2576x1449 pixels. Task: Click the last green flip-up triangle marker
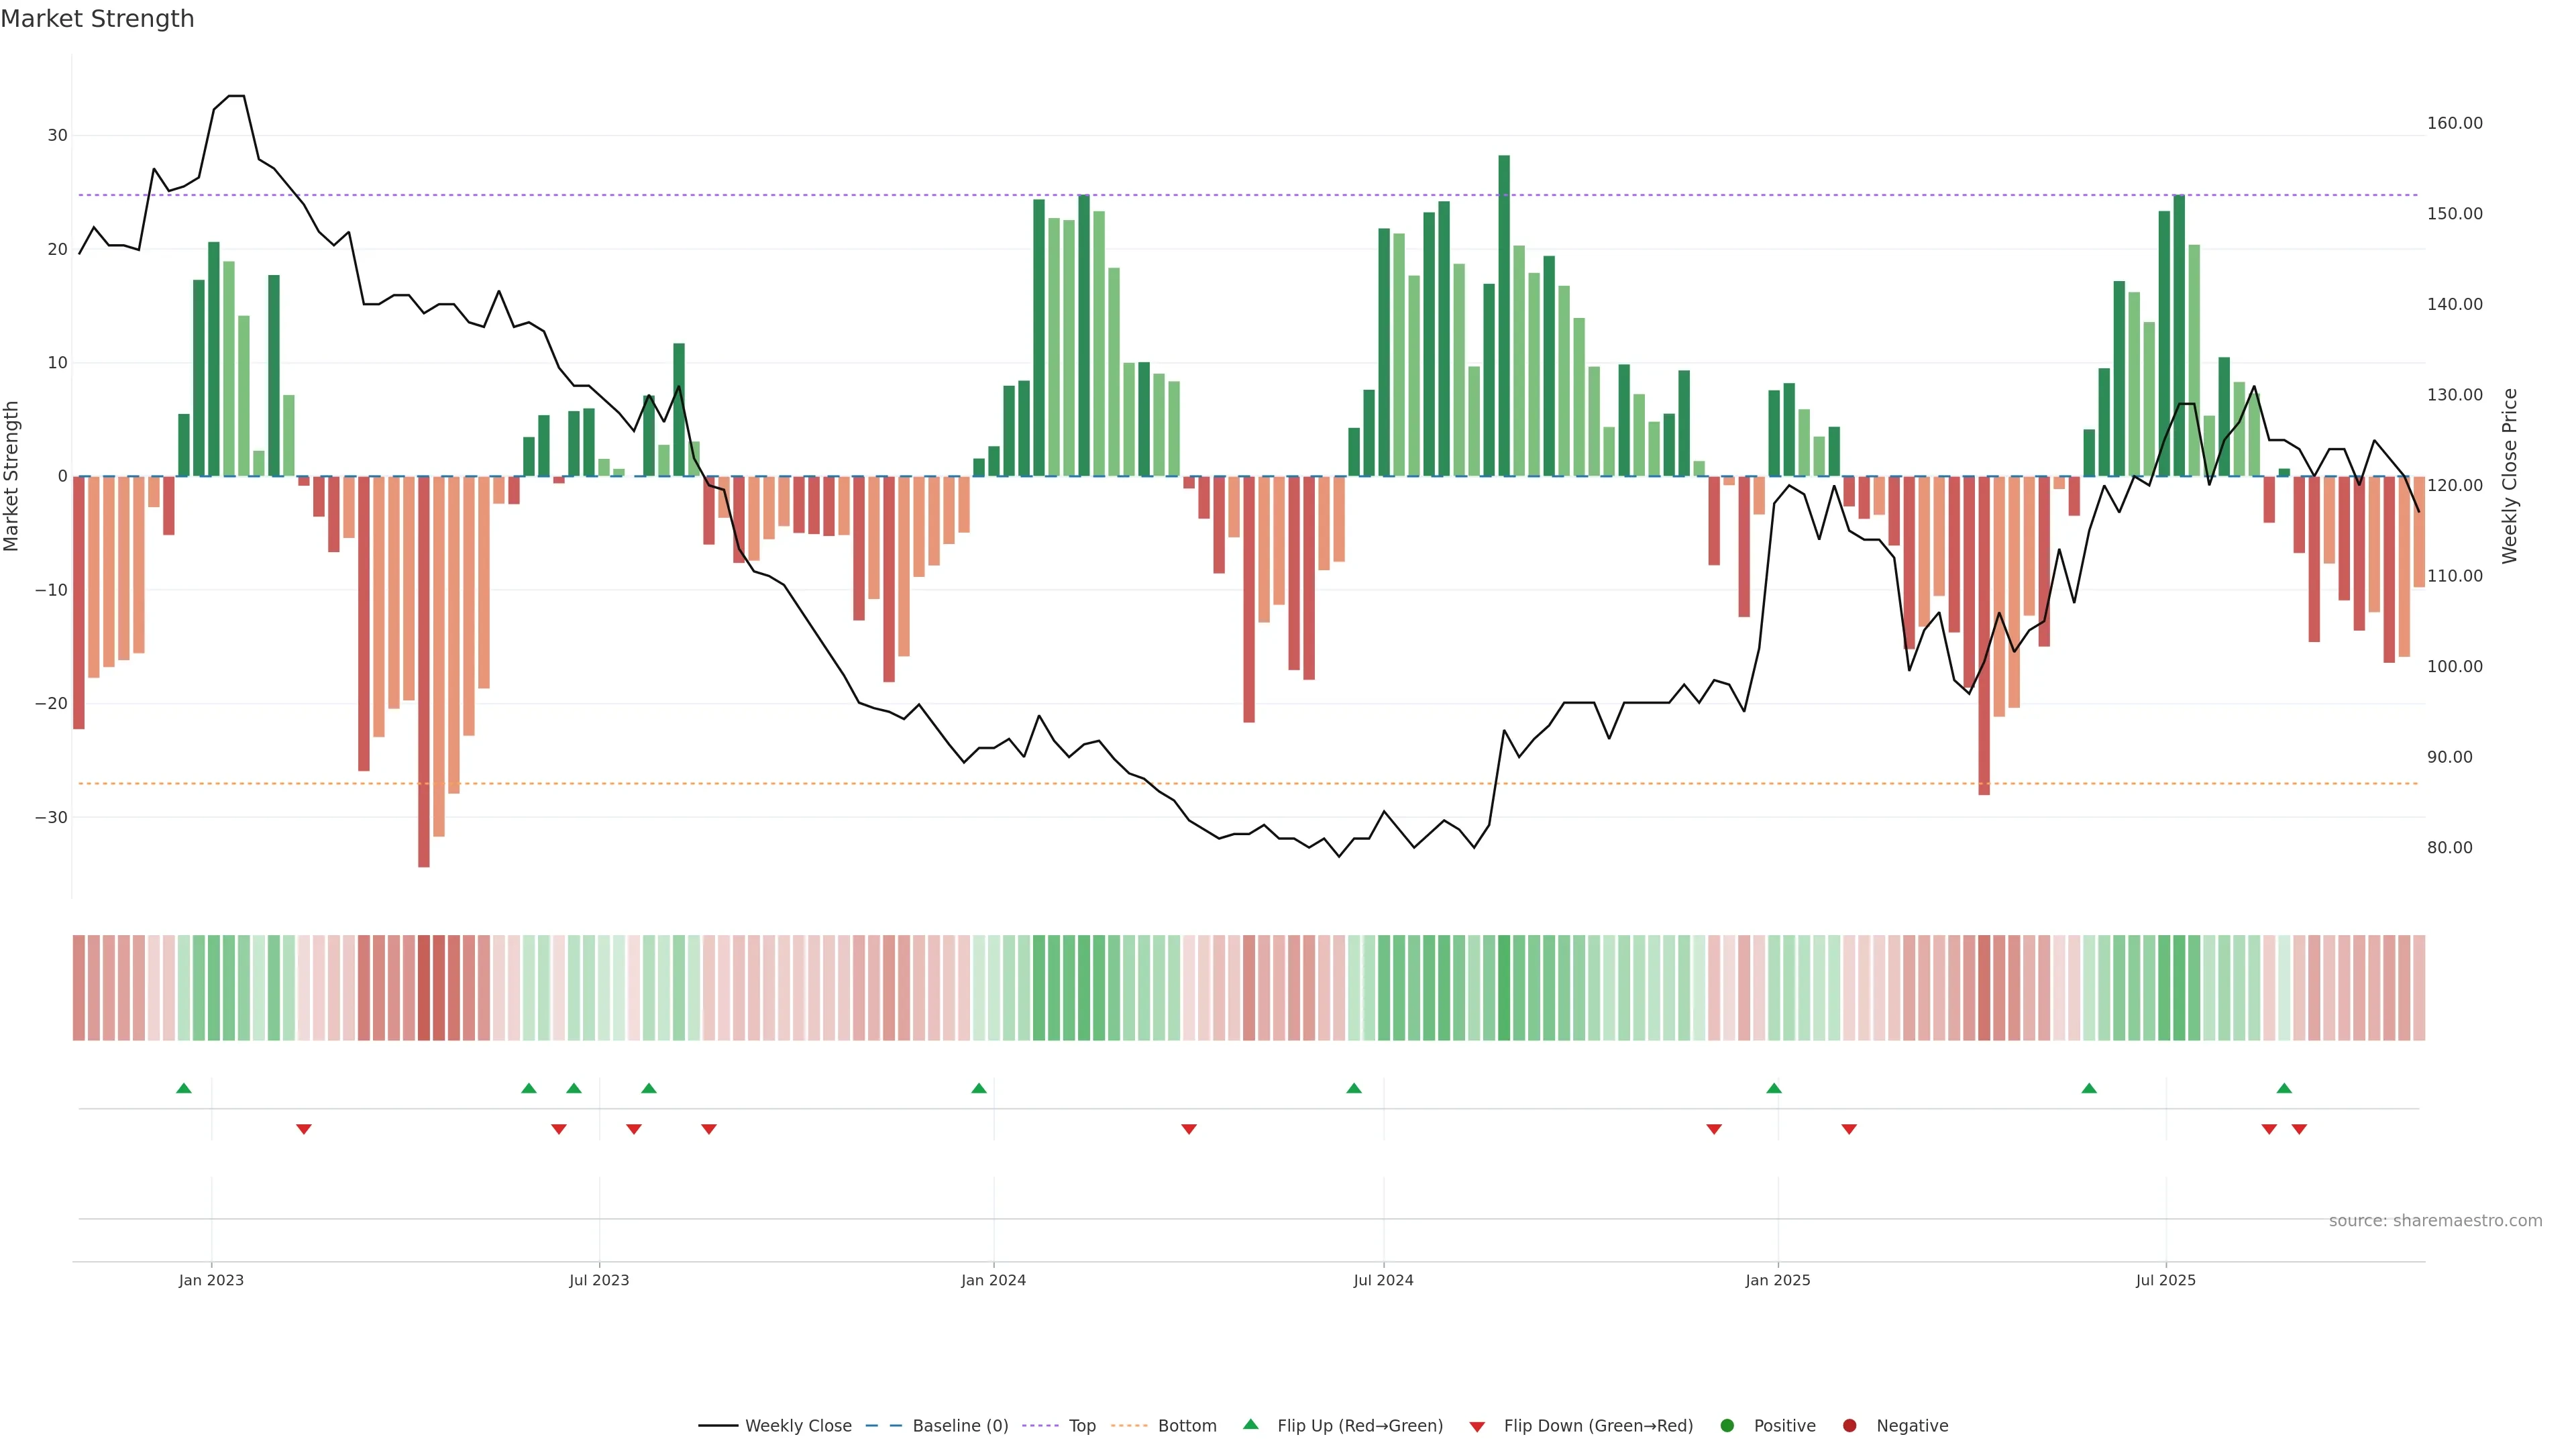pos(2284,1088)
